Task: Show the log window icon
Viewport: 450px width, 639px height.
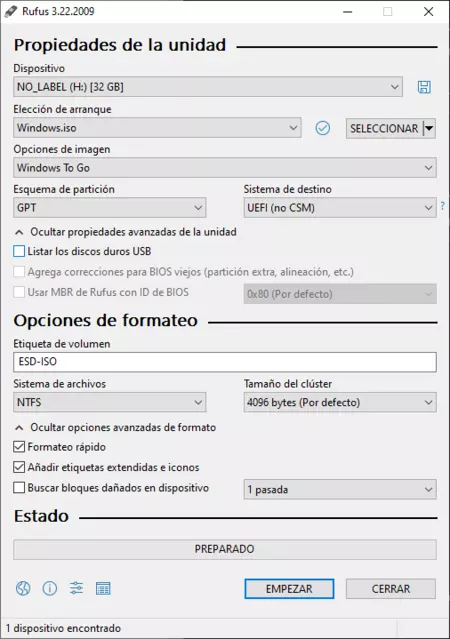Action: [x=103, y=588]
